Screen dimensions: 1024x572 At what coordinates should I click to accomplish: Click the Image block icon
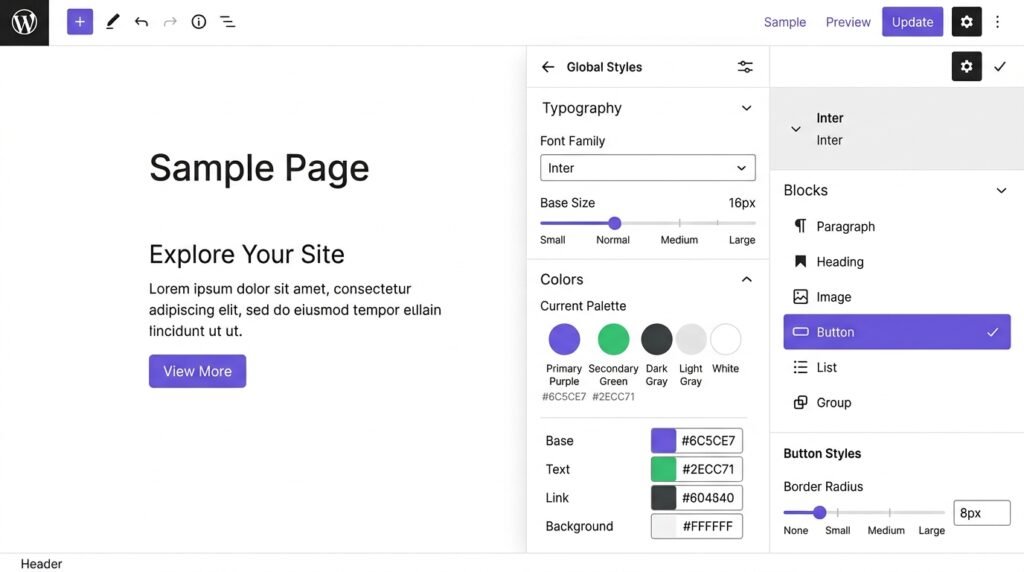tap(800, 296)
